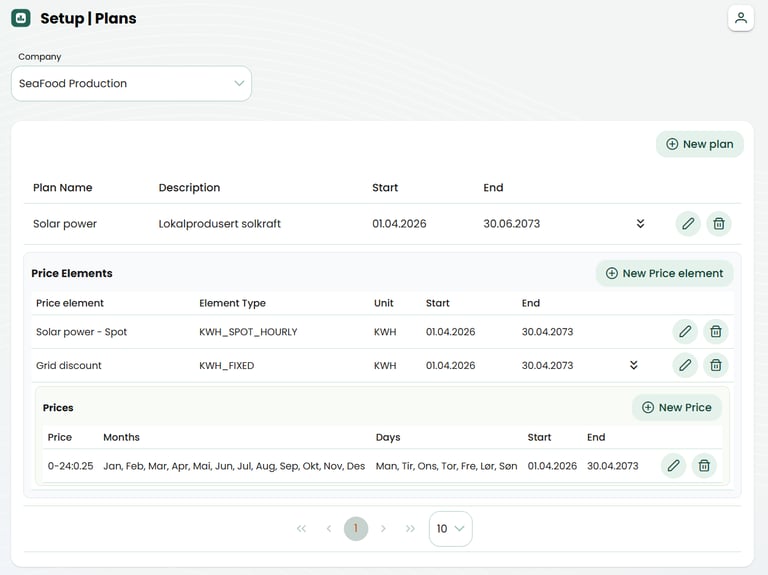Screen dimensions: 768x575
Task: Open the Company dropdown
Action: click(x=131, y=84)
